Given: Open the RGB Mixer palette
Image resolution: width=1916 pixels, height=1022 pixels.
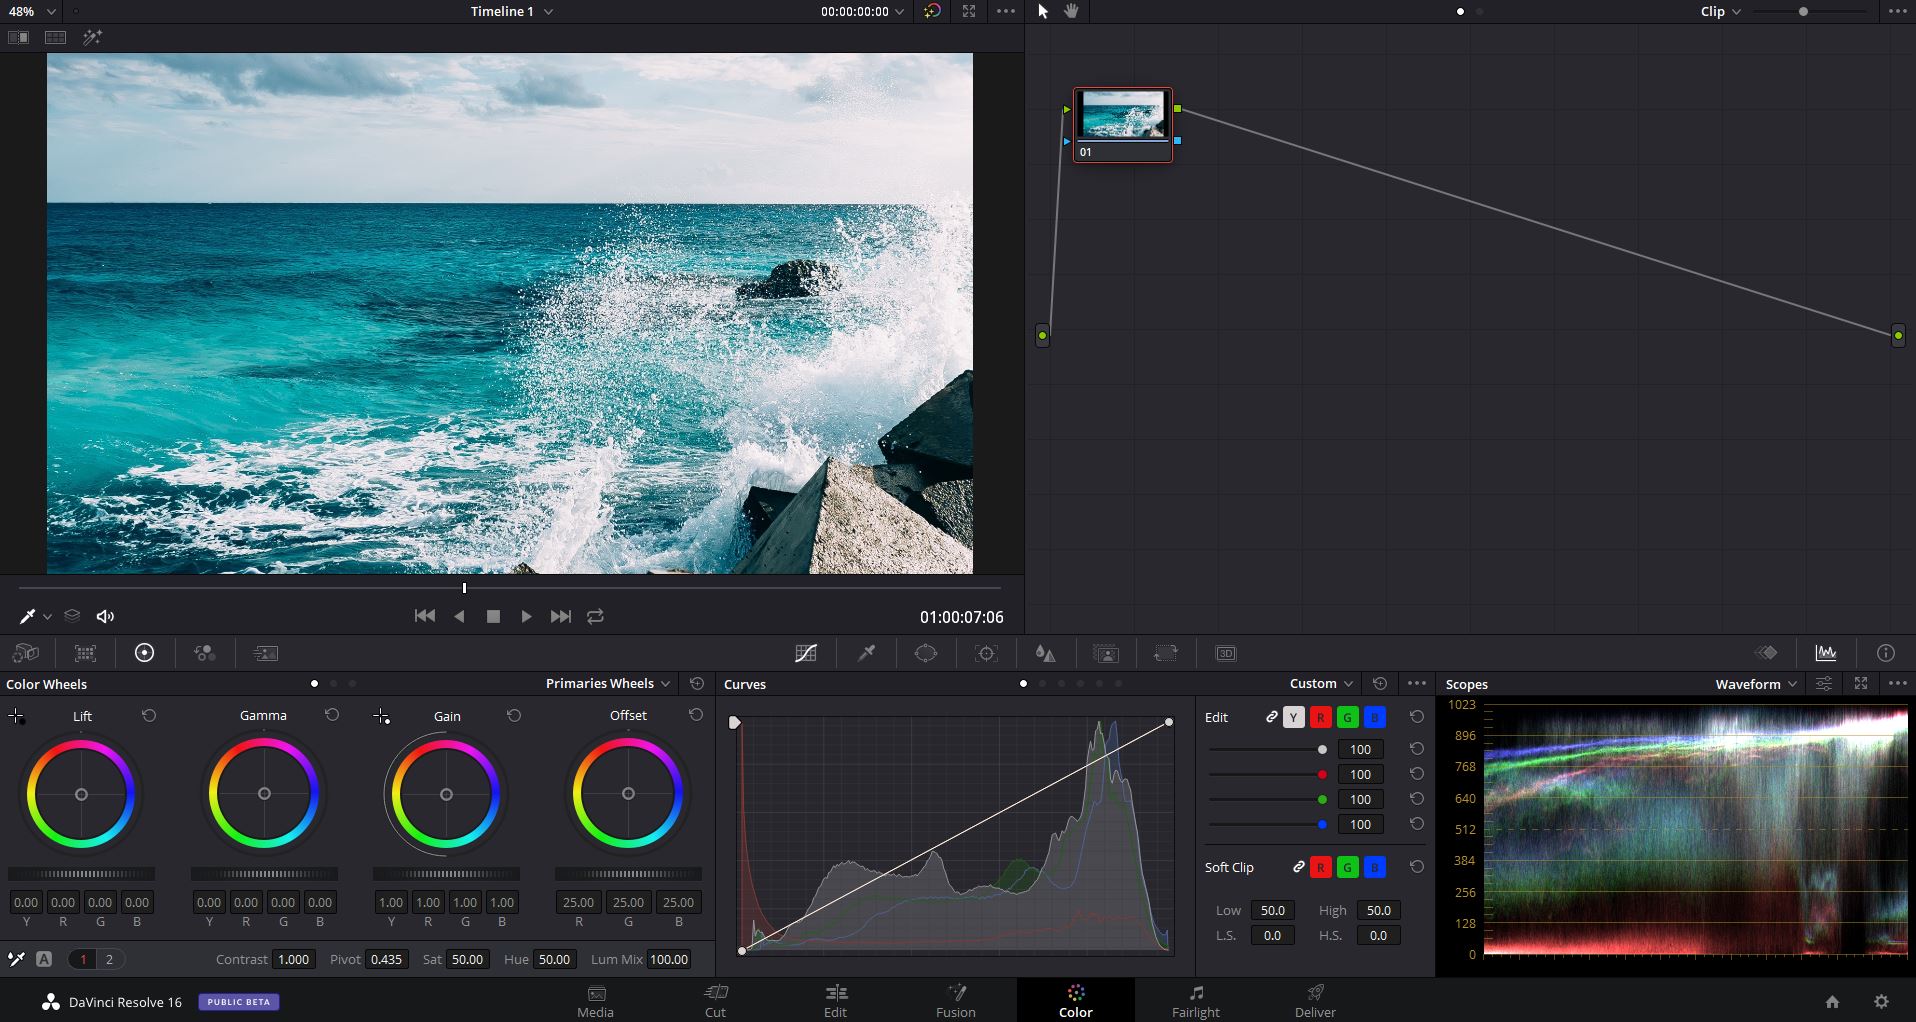Looking at the screenshot, I should (x=204, y=653).
